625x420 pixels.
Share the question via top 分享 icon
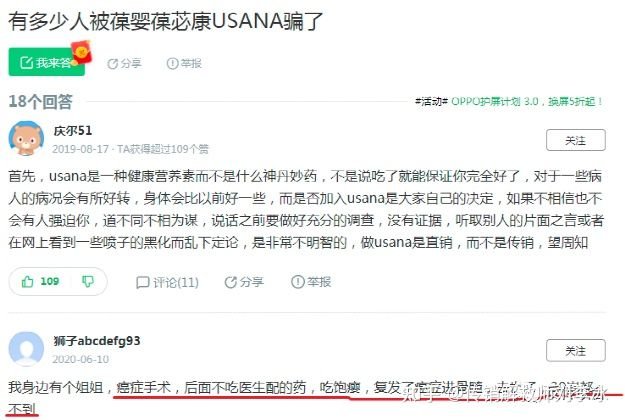tap(124, 63)
